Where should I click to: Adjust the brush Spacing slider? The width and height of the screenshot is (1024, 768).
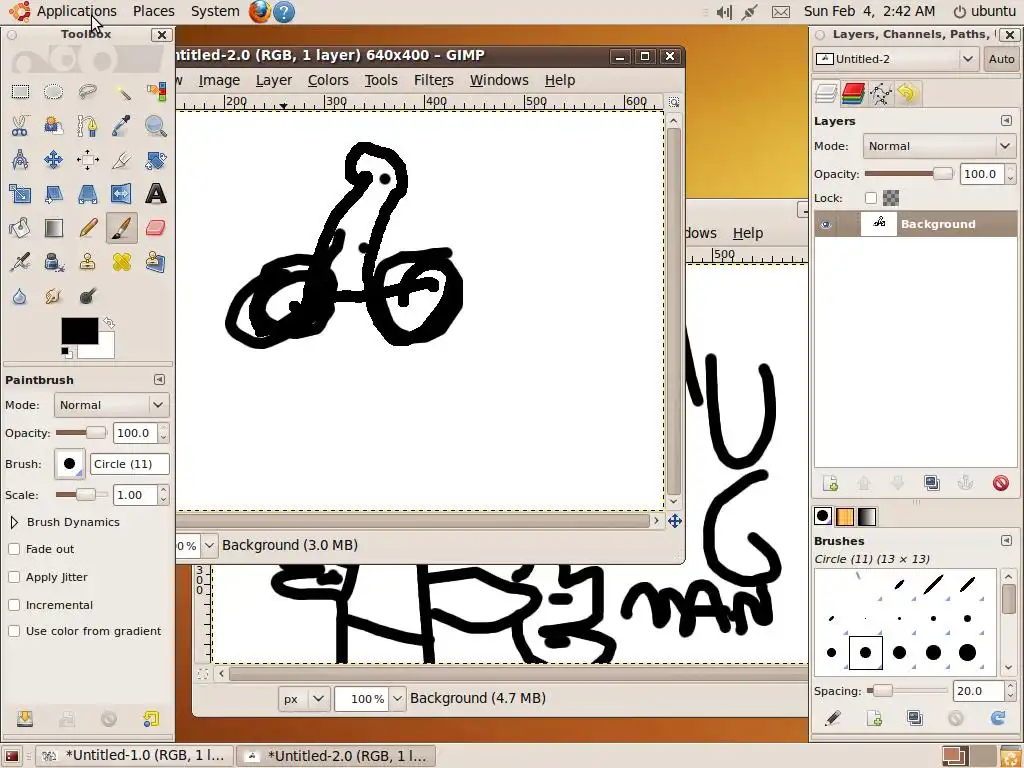[x=907, y=691]
